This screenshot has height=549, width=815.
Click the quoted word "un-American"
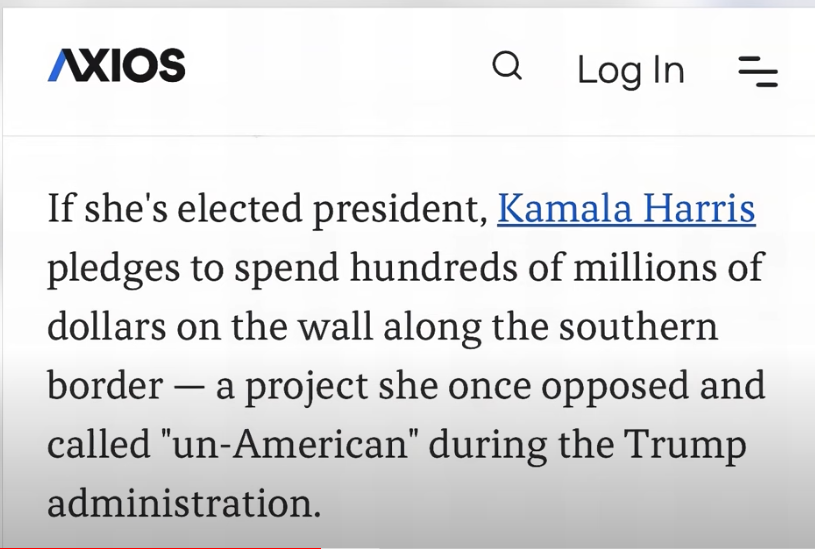pos(288,443)
